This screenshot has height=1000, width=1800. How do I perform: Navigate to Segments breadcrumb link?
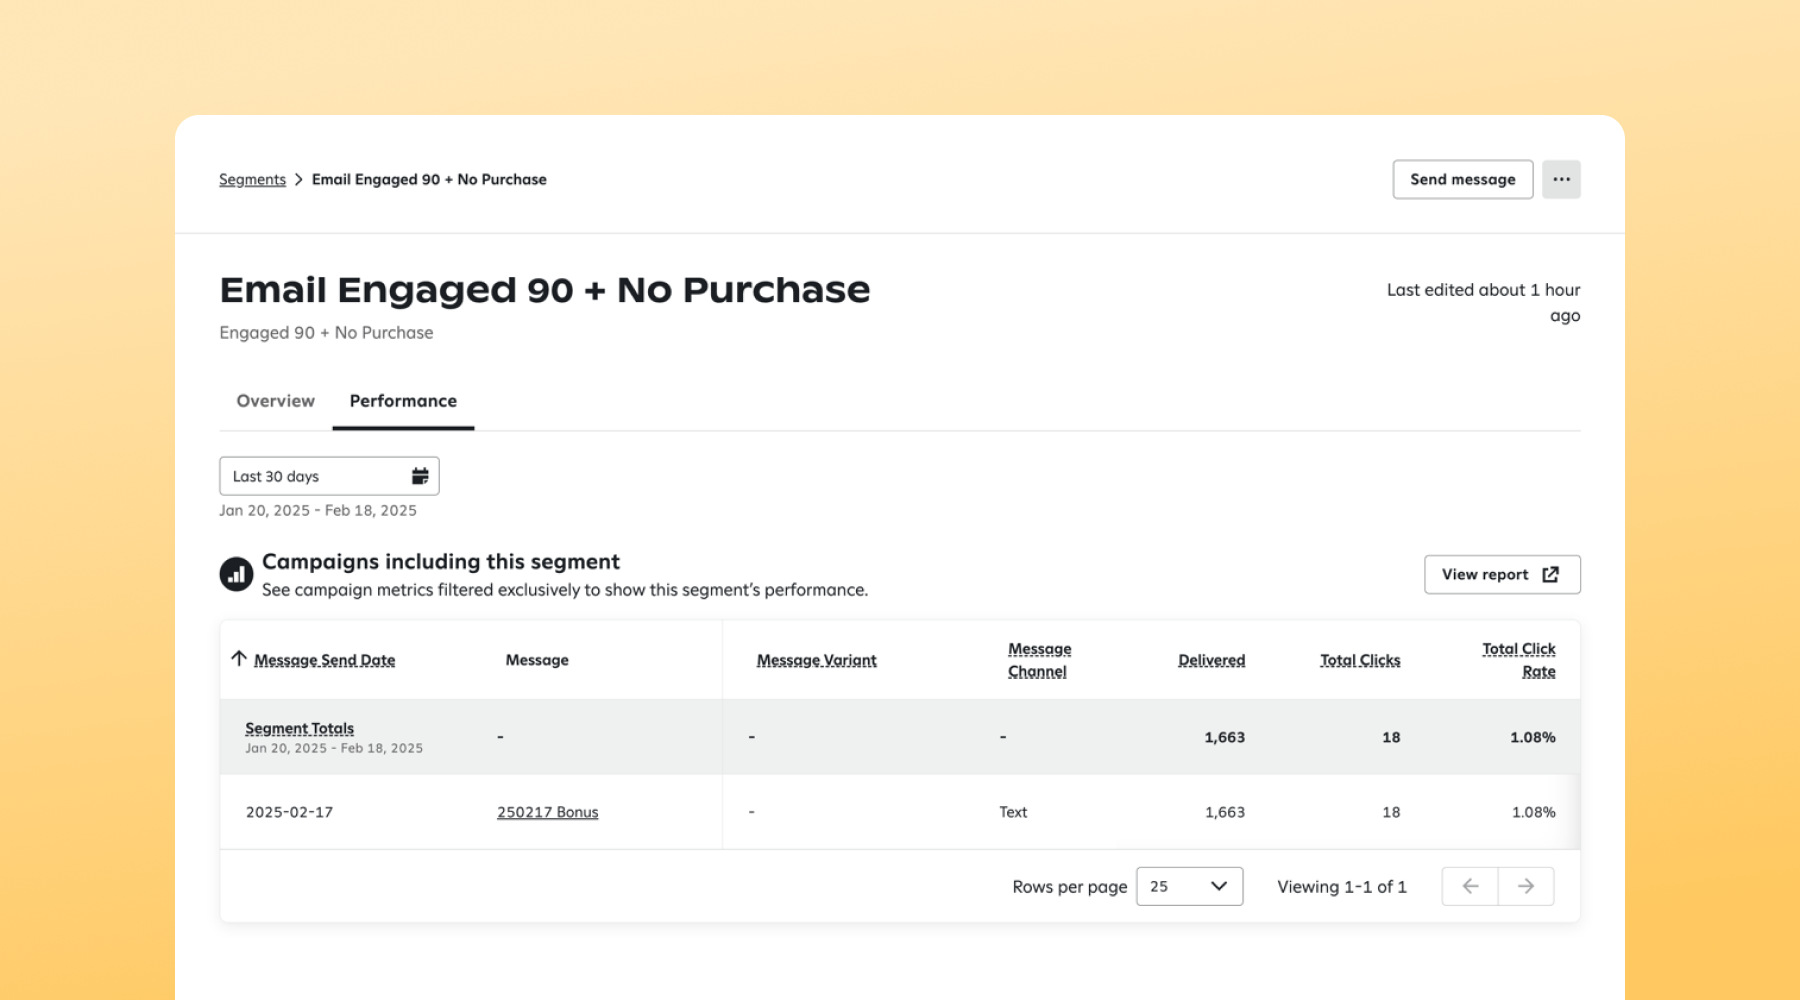[252, 179]
